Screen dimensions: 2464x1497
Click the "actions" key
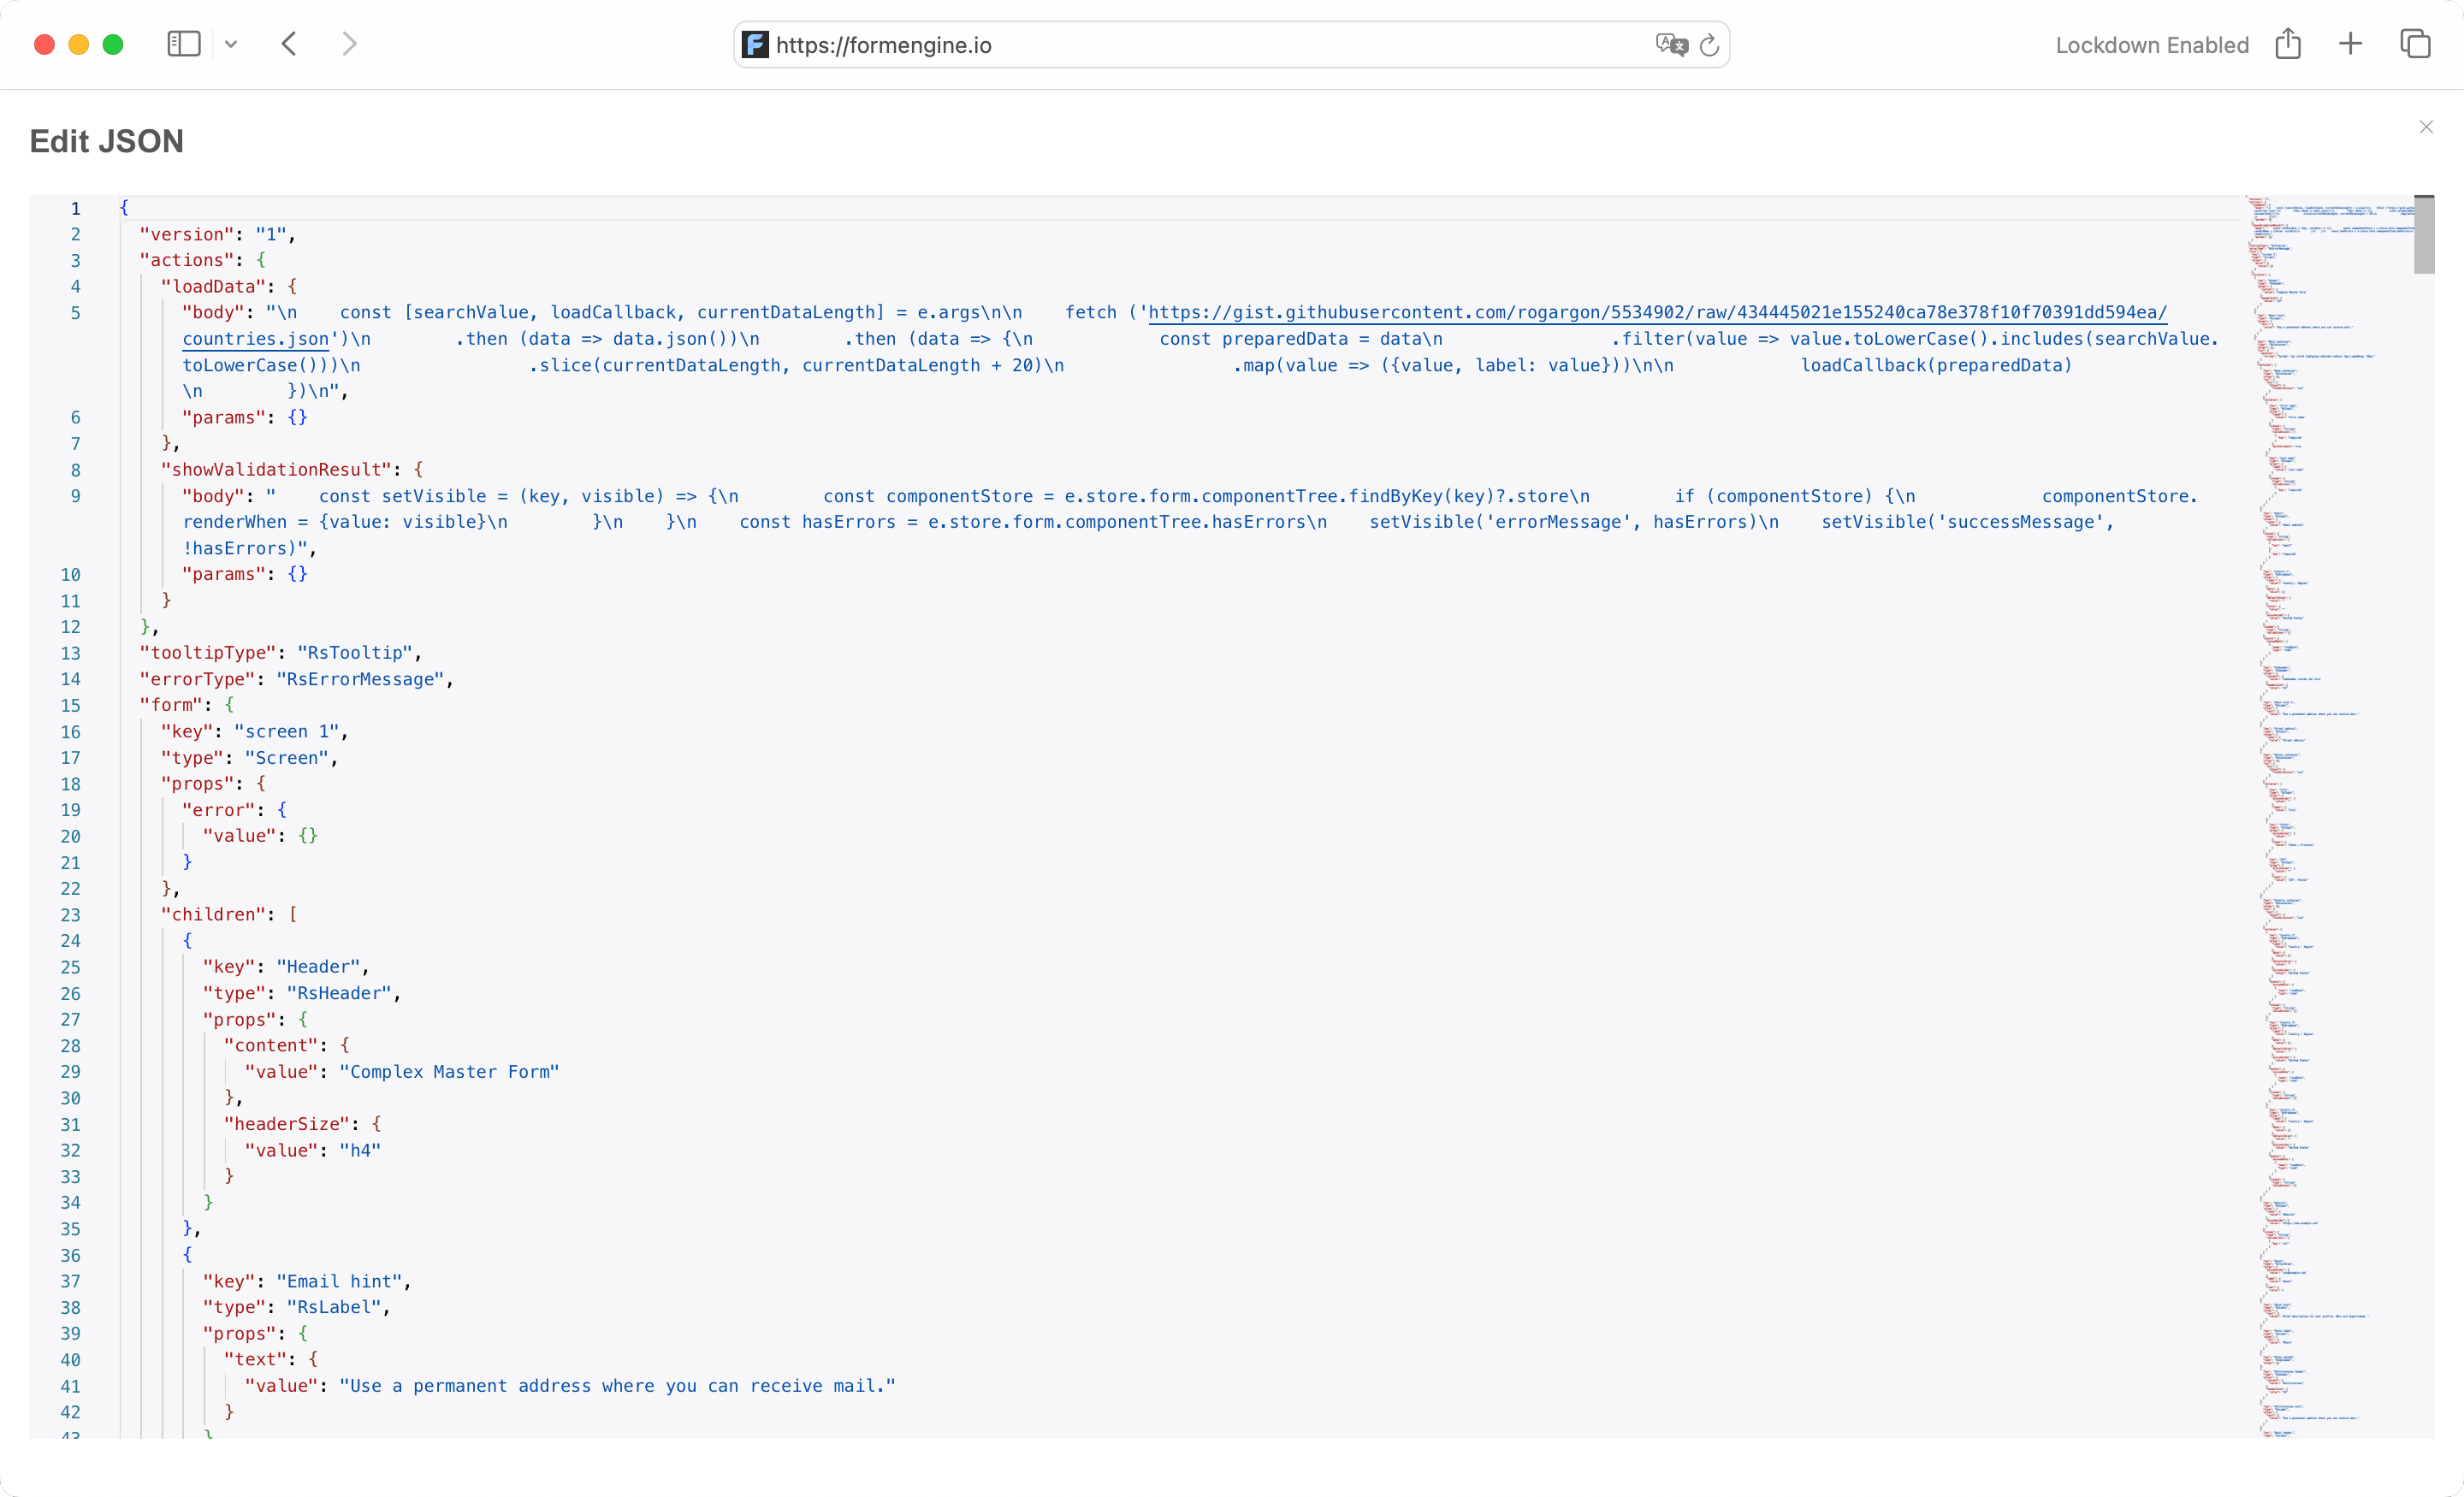[187, 260]
